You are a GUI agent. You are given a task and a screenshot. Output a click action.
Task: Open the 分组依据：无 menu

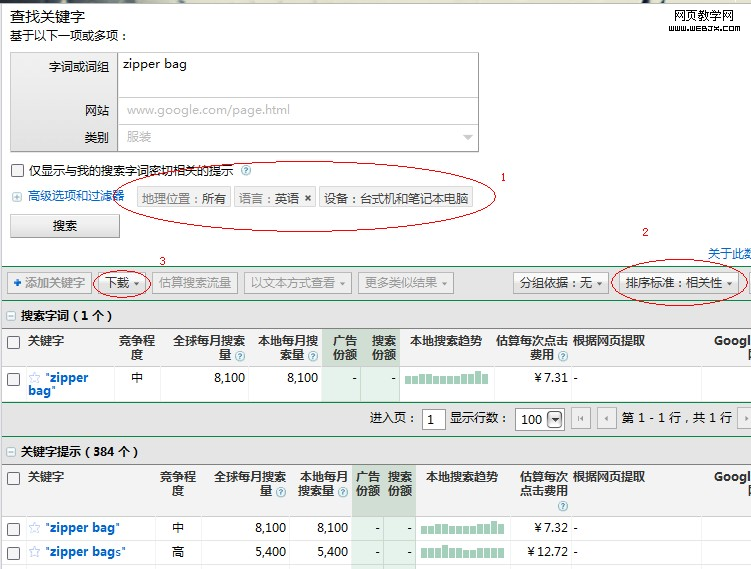coord(560,283)
